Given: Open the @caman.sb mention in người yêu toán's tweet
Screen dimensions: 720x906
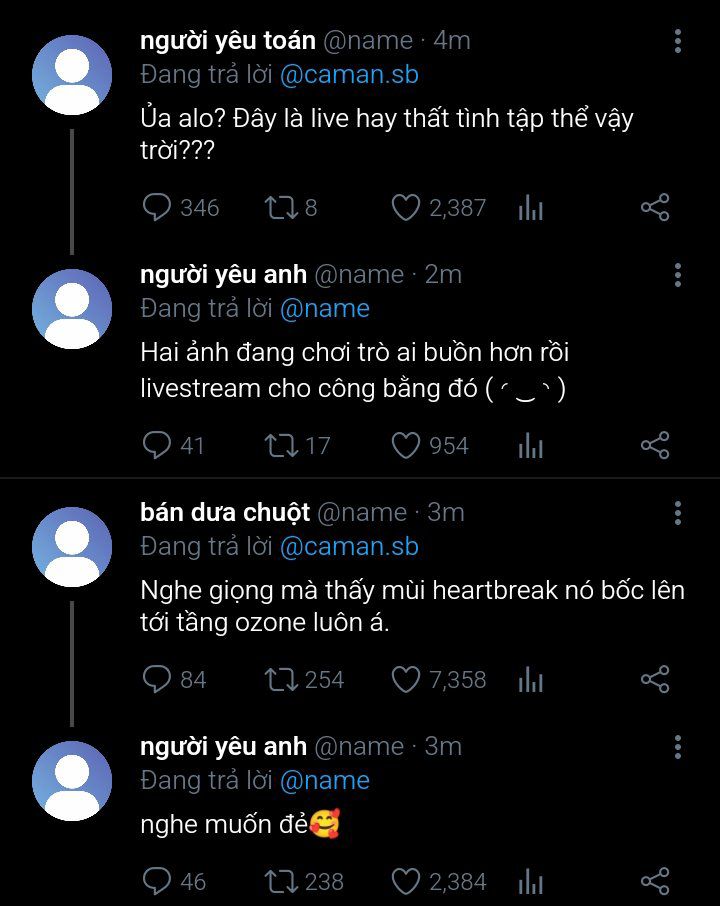Looking at the screenshot, I should [348, 74].
